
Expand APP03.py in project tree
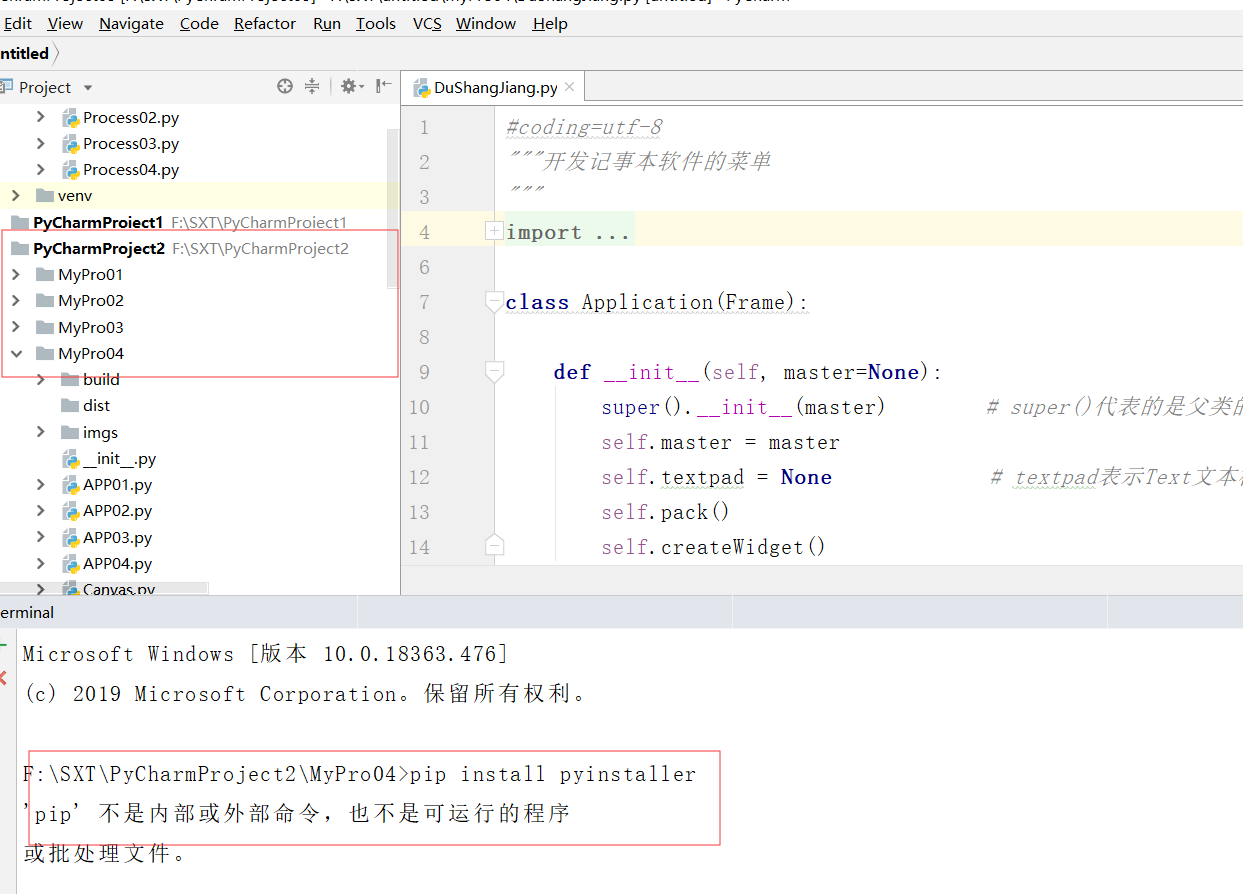point(41,537)
